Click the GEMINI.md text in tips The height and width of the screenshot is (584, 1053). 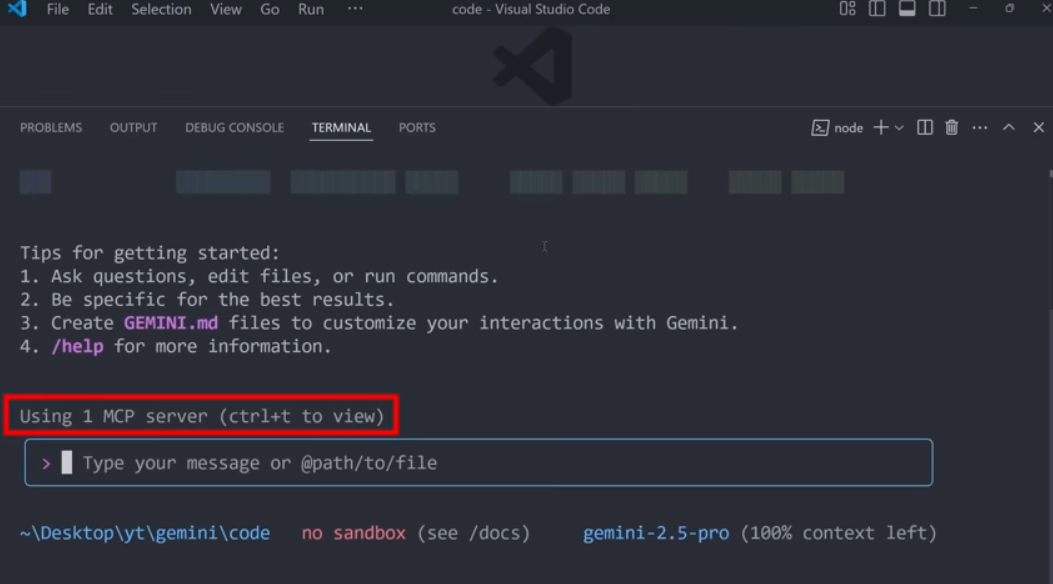point(171,323)
